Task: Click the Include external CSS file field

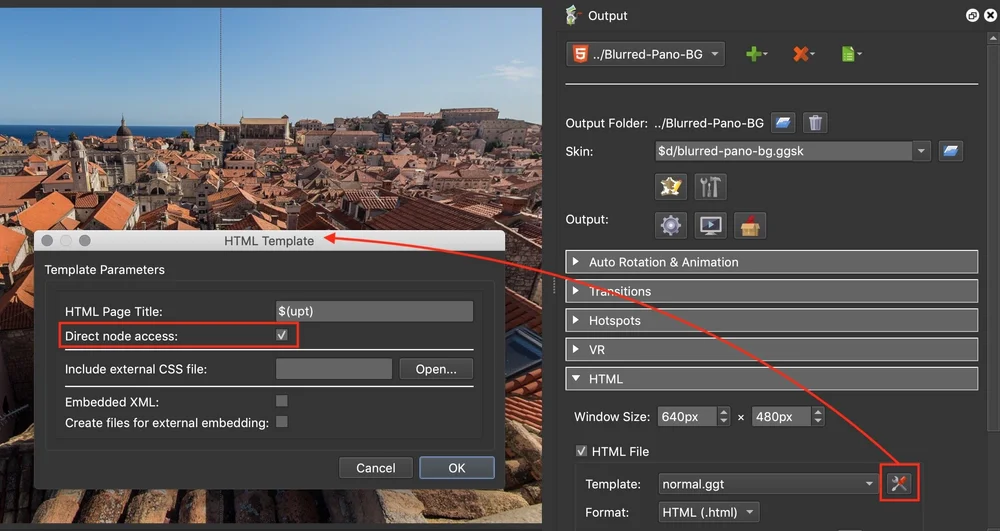Action: coord(334,369)
